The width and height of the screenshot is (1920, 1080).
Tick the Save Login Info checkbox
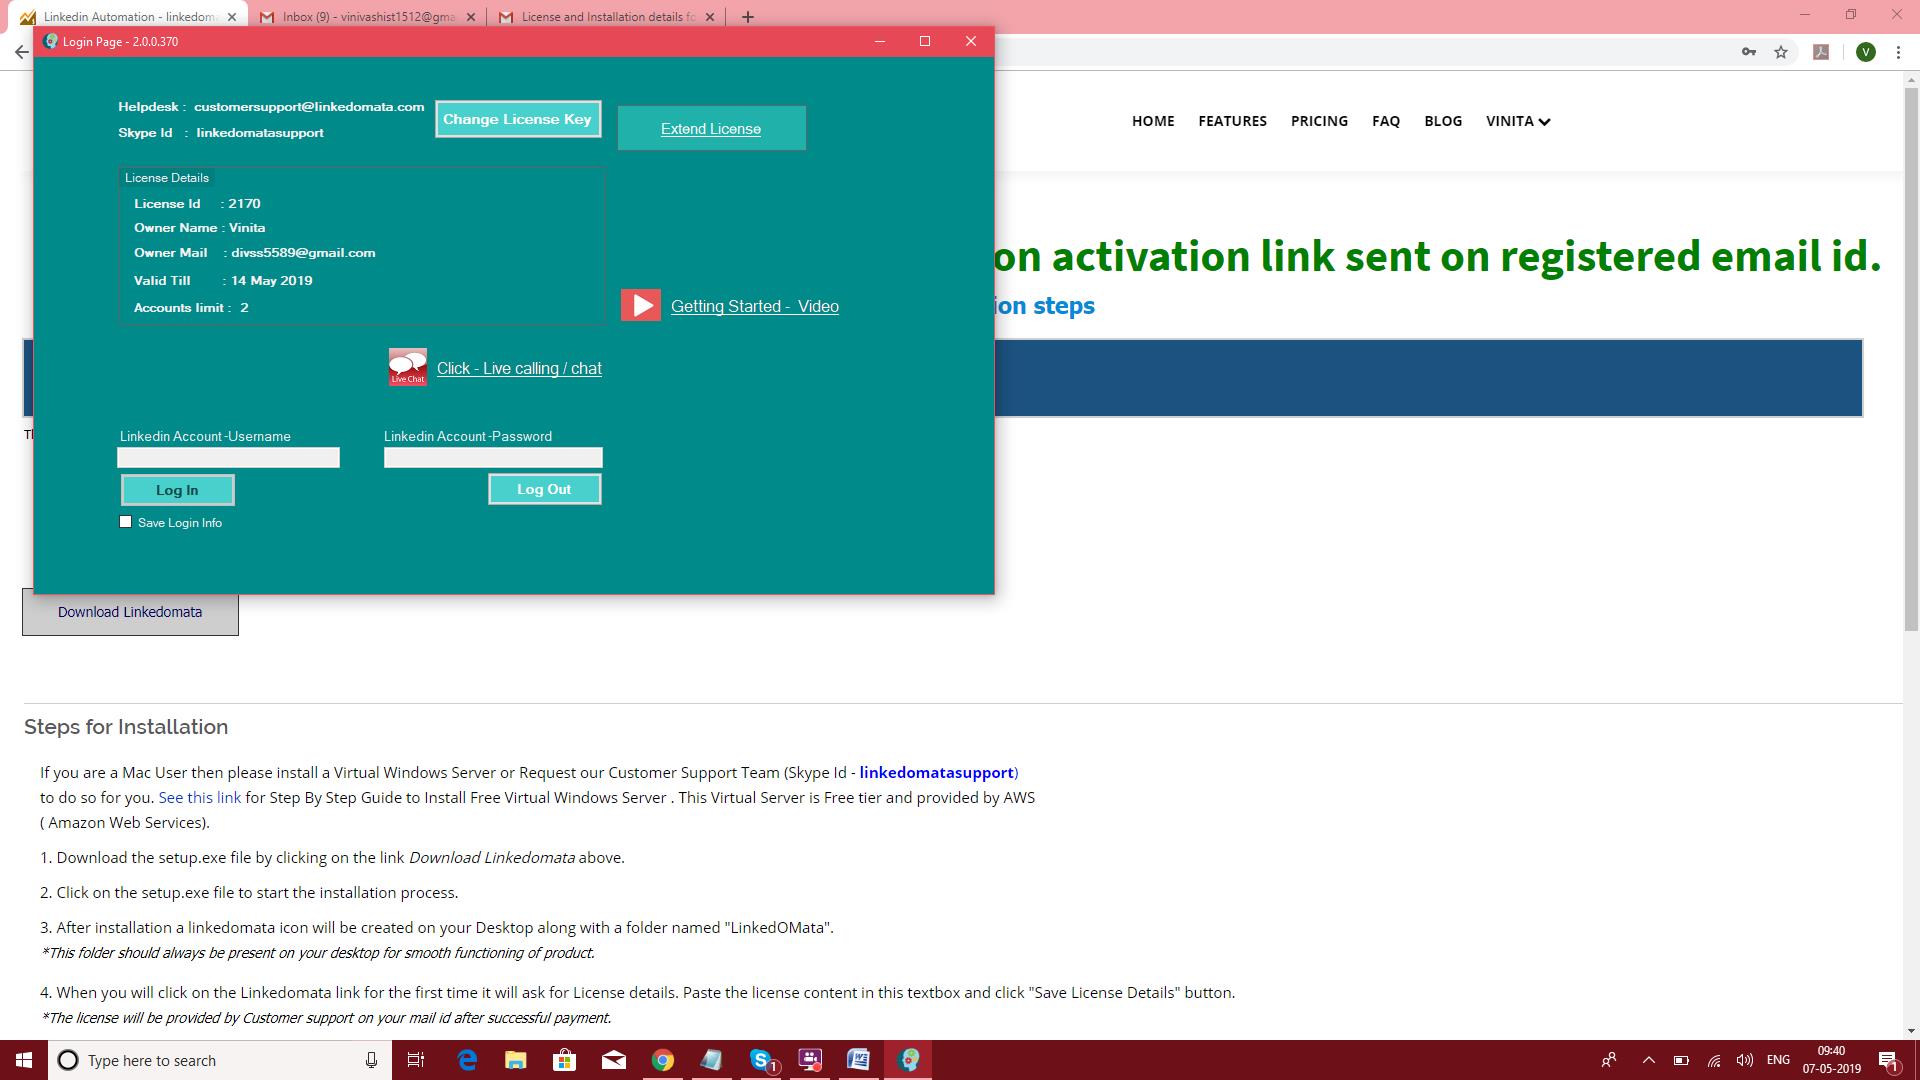coord(125,522)
